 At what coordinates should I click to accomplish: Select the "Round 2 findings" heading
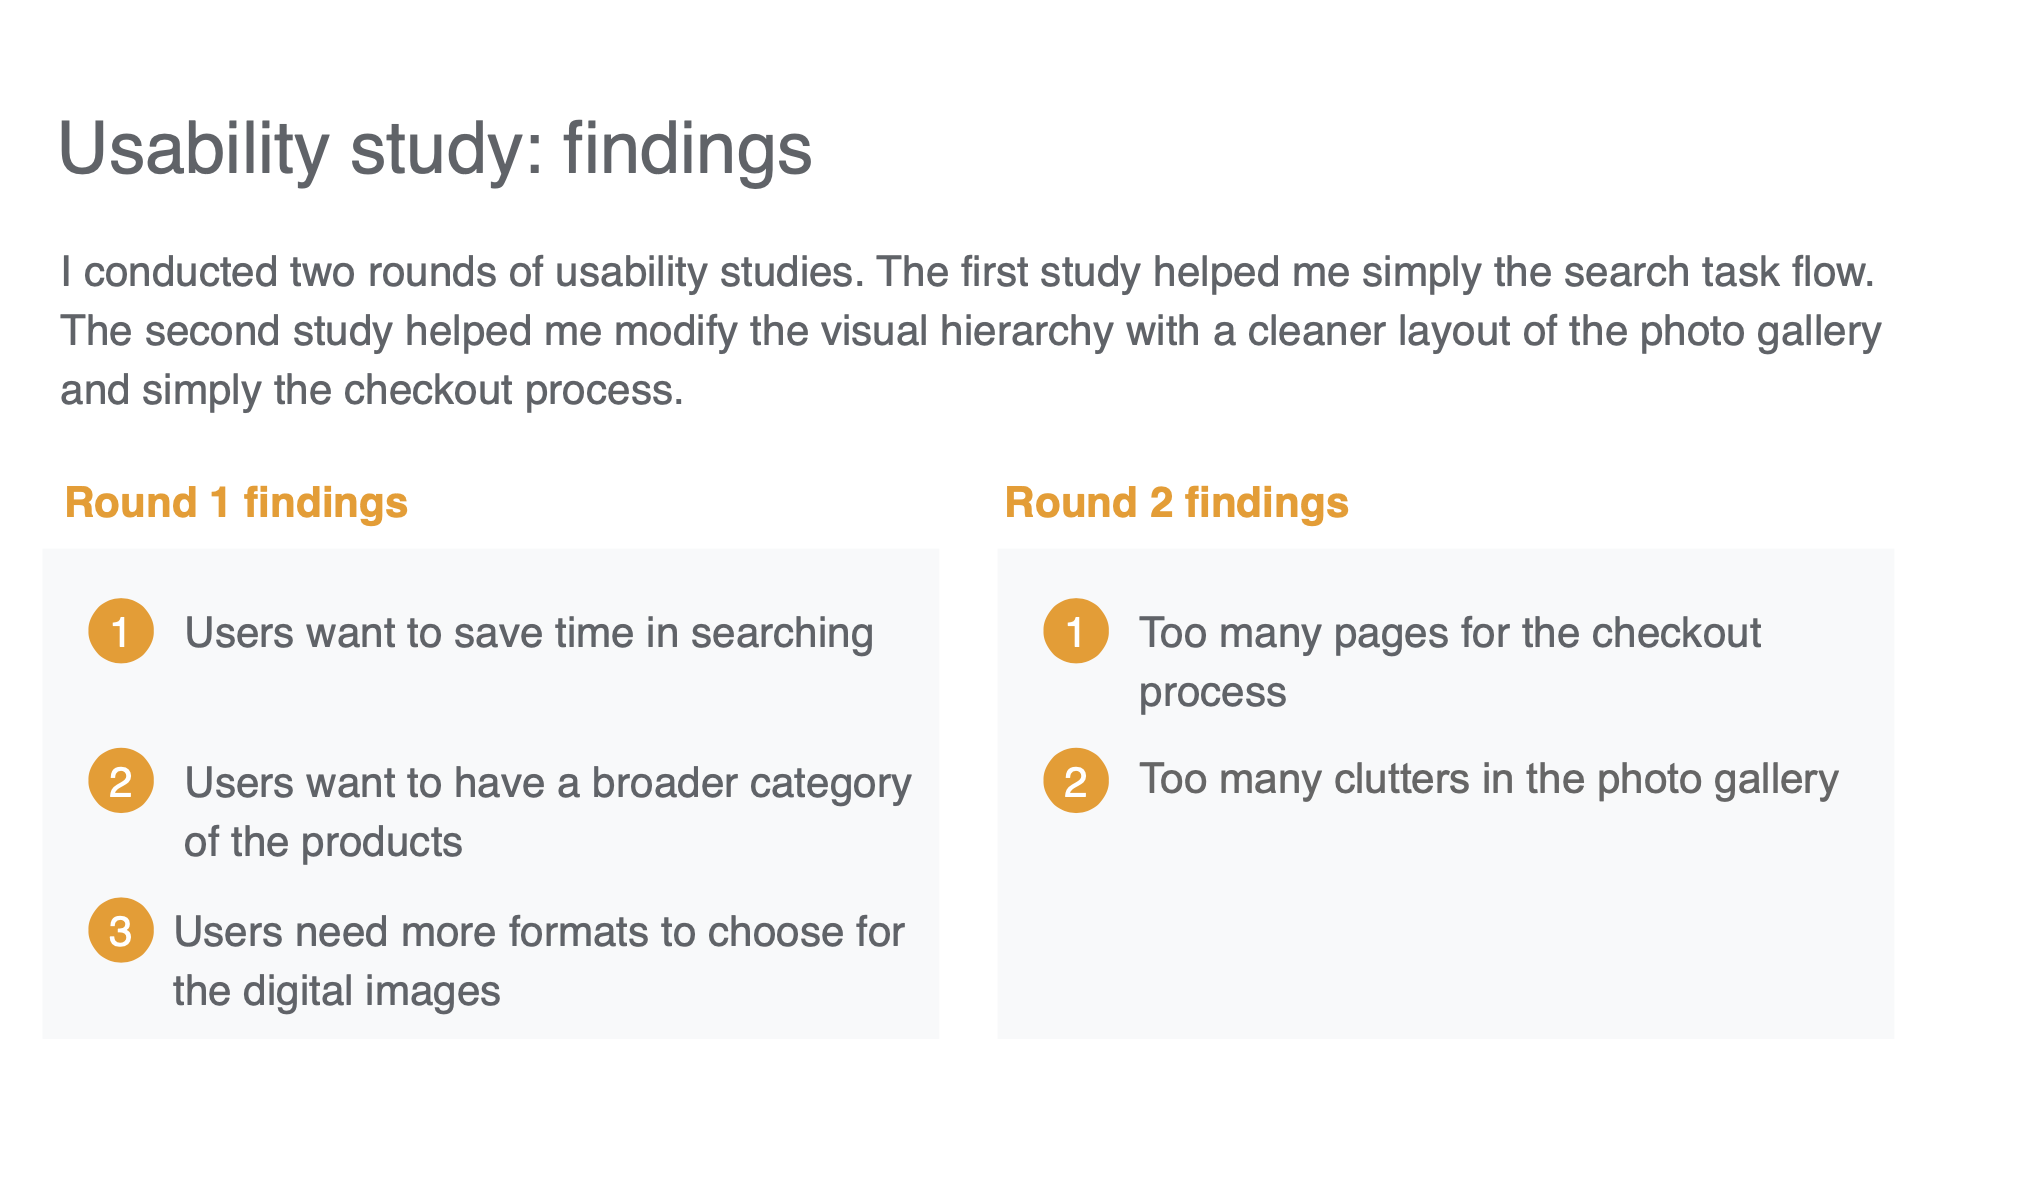(x=1176, y=502)
